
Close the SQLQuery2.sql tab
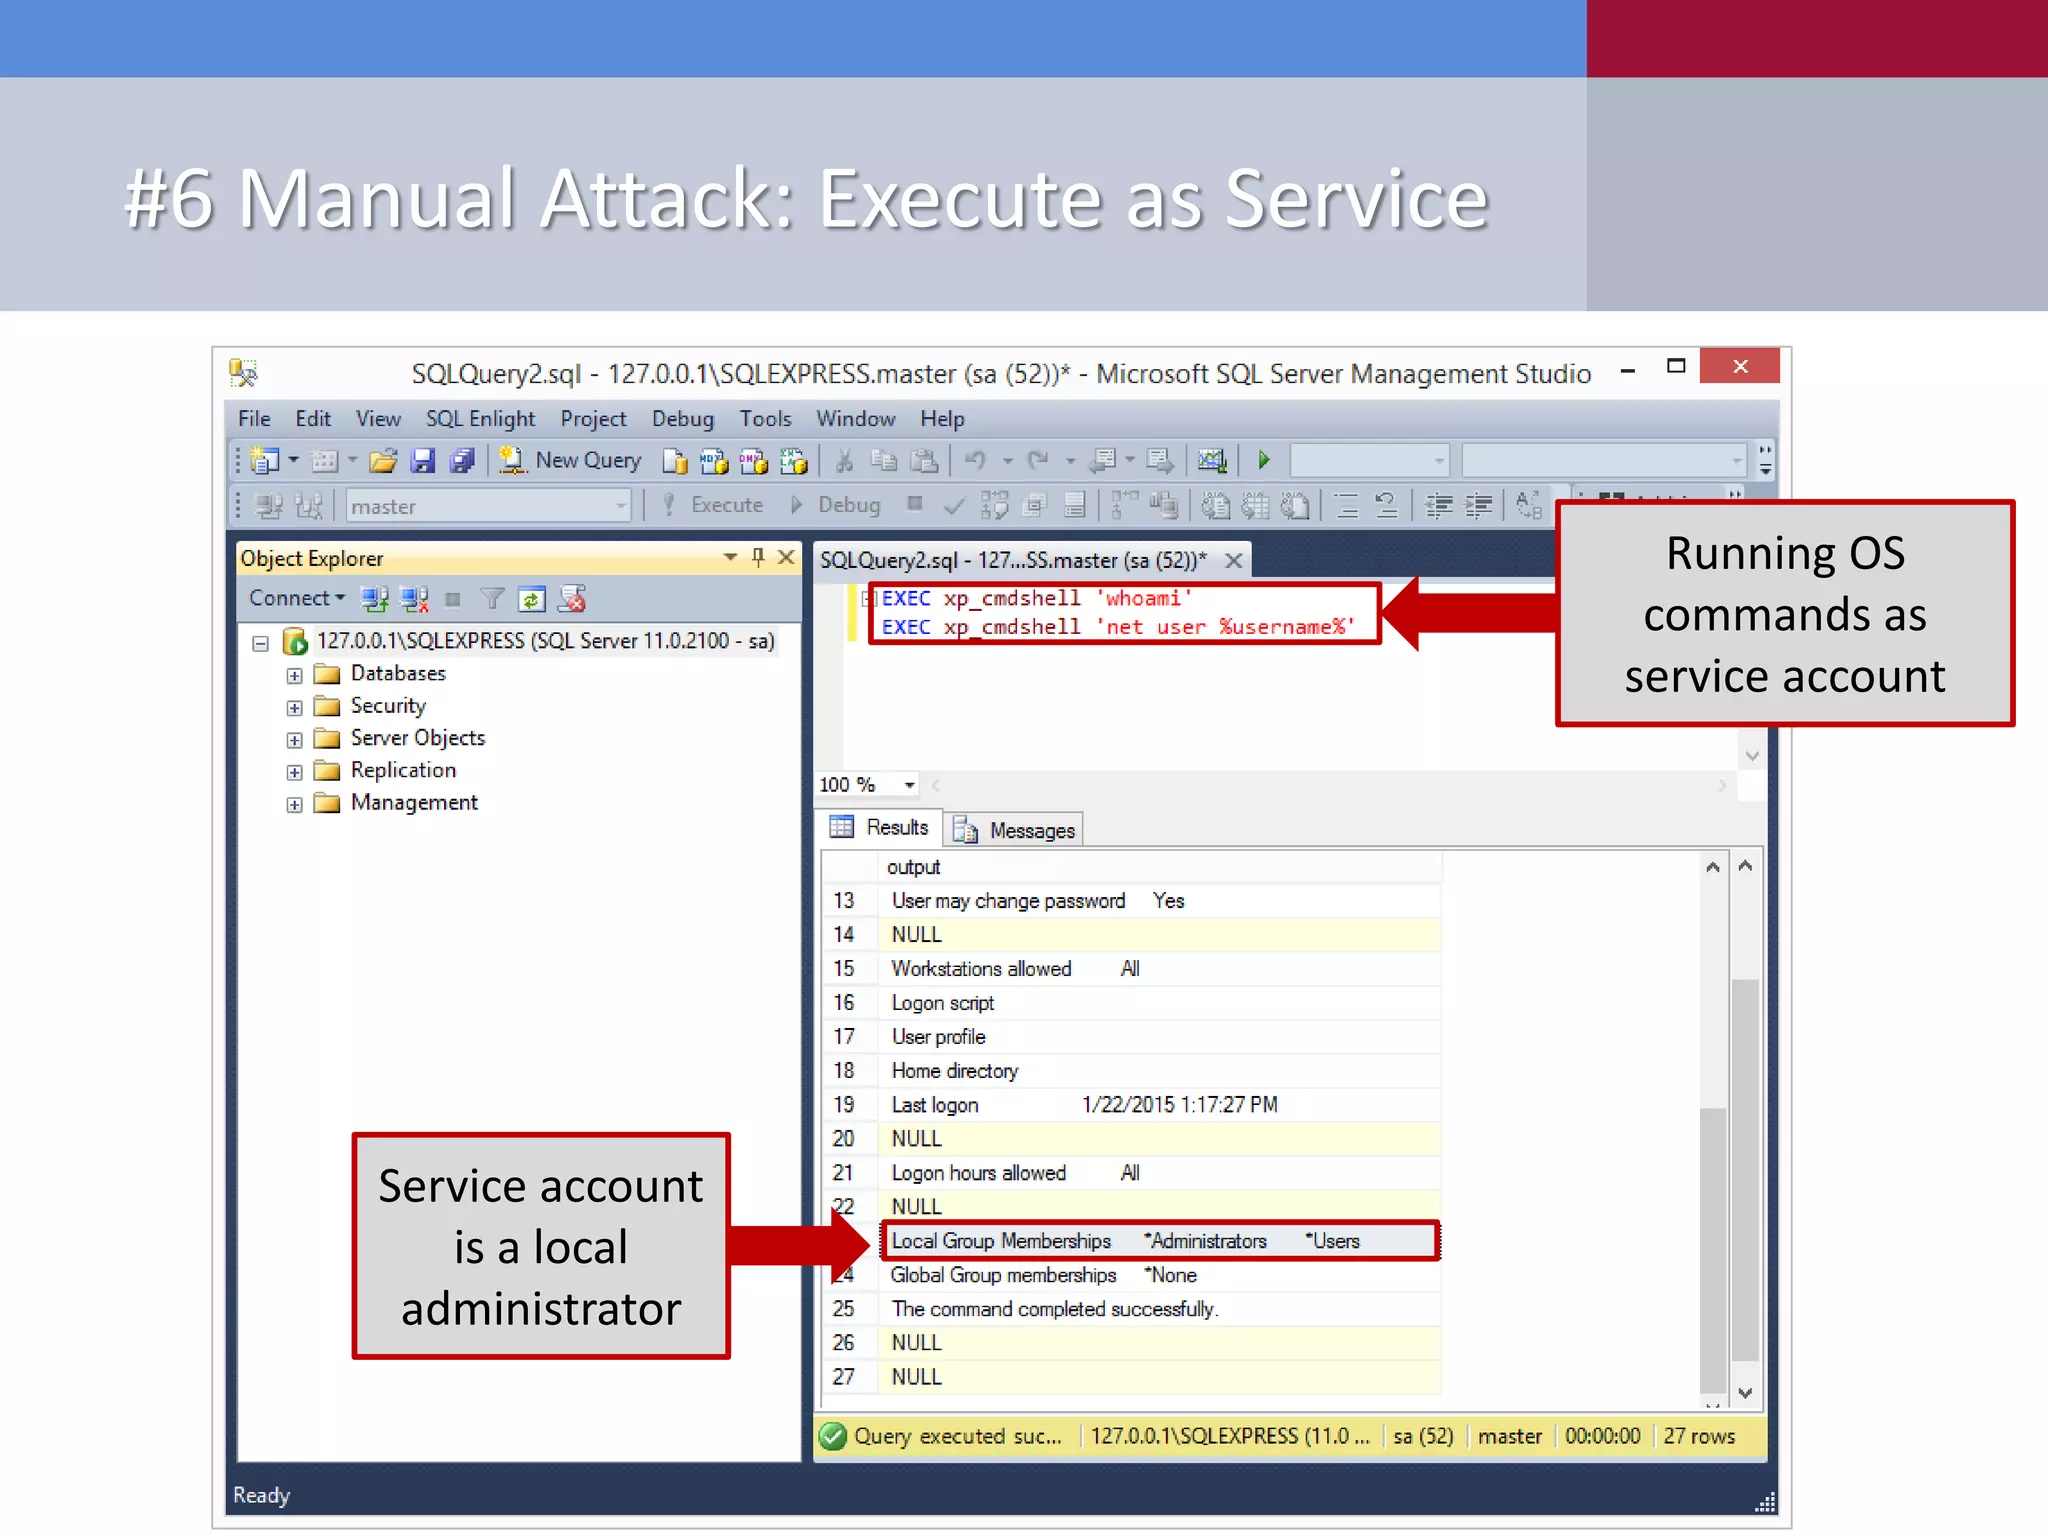click(1234, 560)
